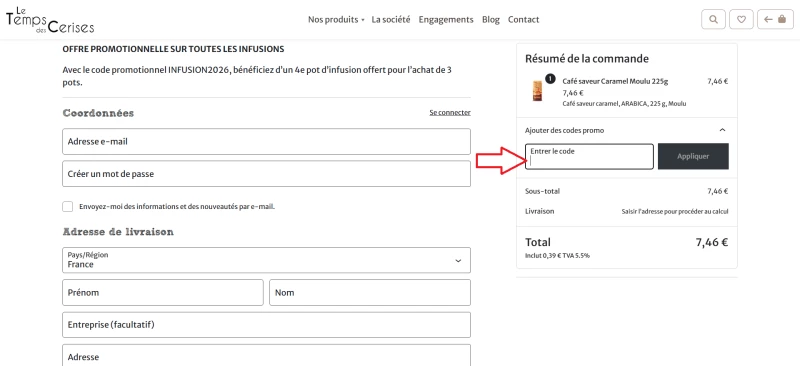Click the Café saveur Caramel product thumbnail
Image resolution: width=800 pixels, height=366 pixels.
coord(537,90)
